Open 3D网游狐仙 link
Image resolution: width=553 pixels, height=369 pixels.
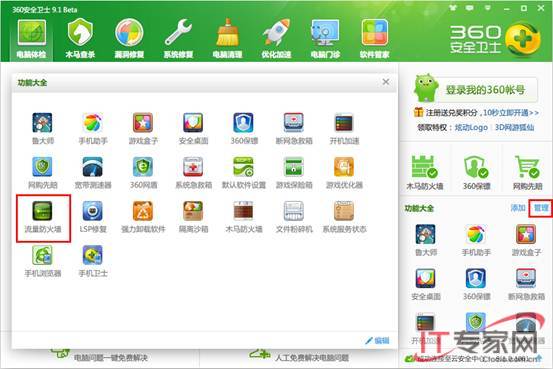pos(514,127)
